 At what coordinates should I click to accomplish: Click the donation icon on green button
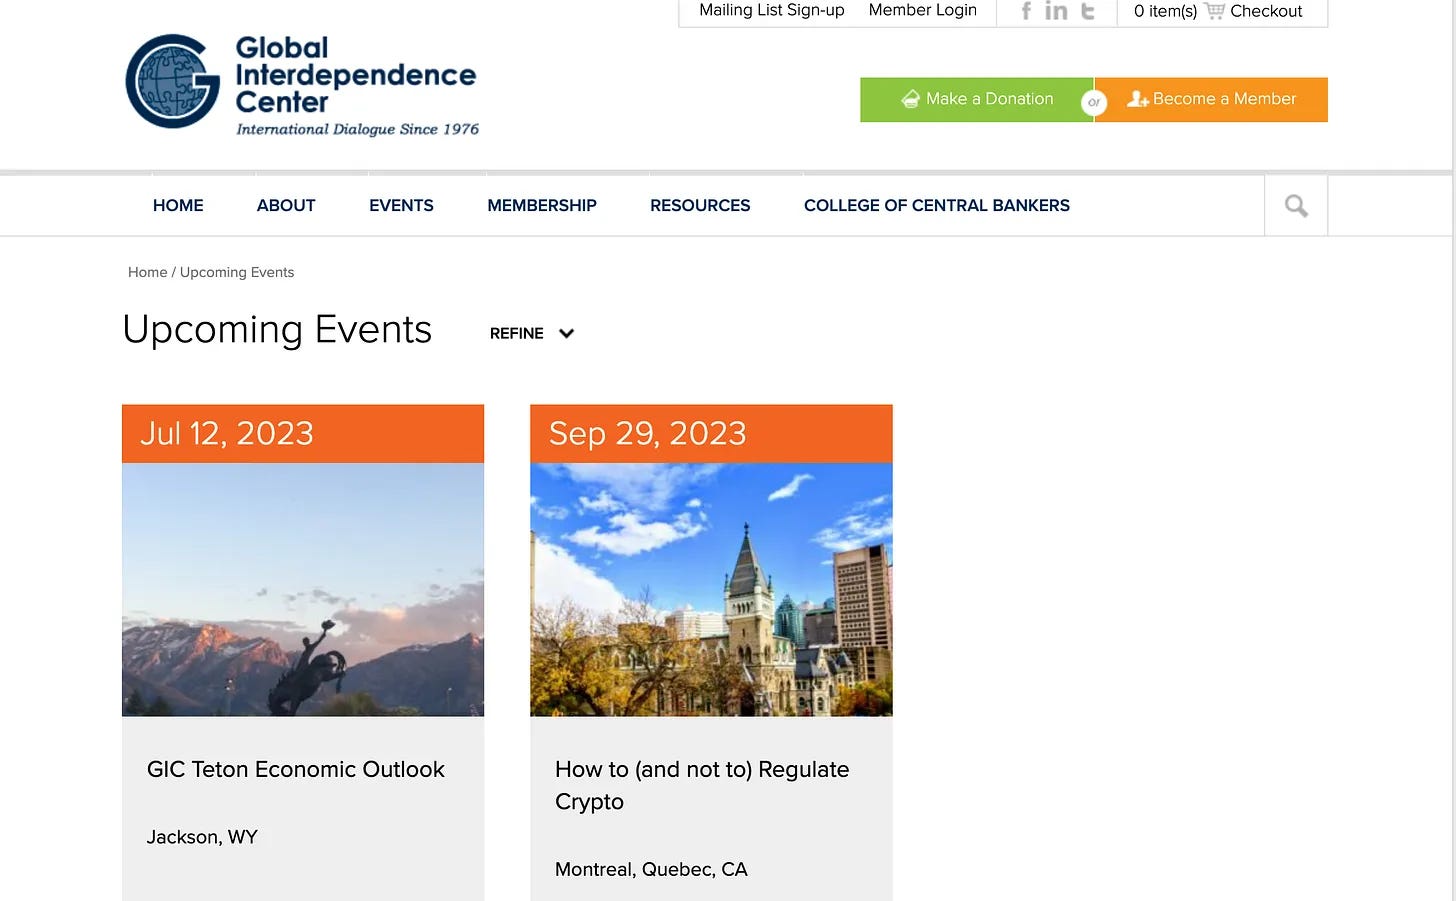click(x=910, y=99)
